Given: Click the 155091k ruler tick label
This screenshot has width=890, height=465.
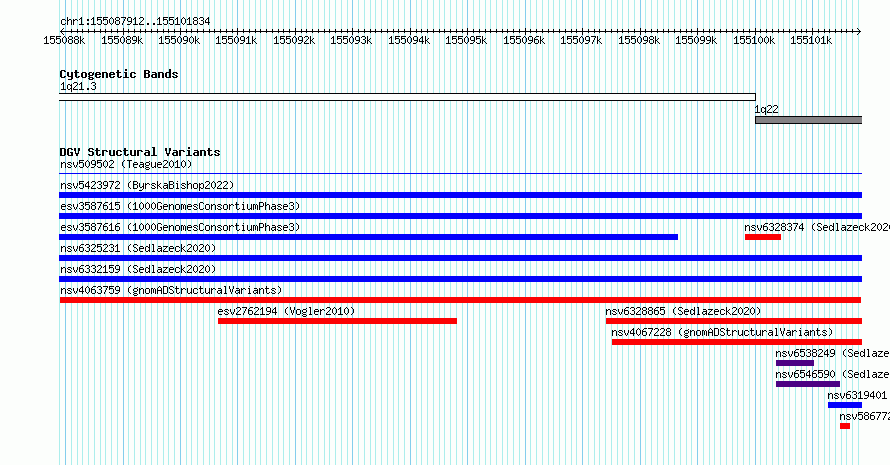Looking at the screenshot, I should [x=236, y=40].
